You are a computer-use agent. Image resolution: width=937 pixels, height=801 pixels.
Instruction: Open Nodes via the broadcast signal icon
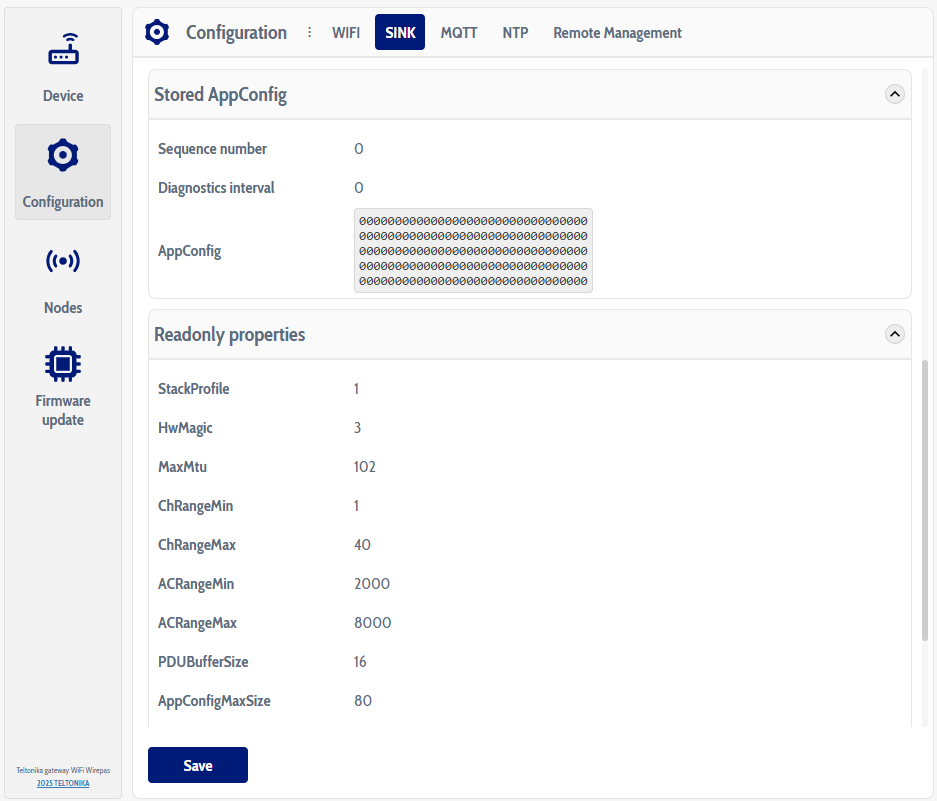tap(63, 262)
